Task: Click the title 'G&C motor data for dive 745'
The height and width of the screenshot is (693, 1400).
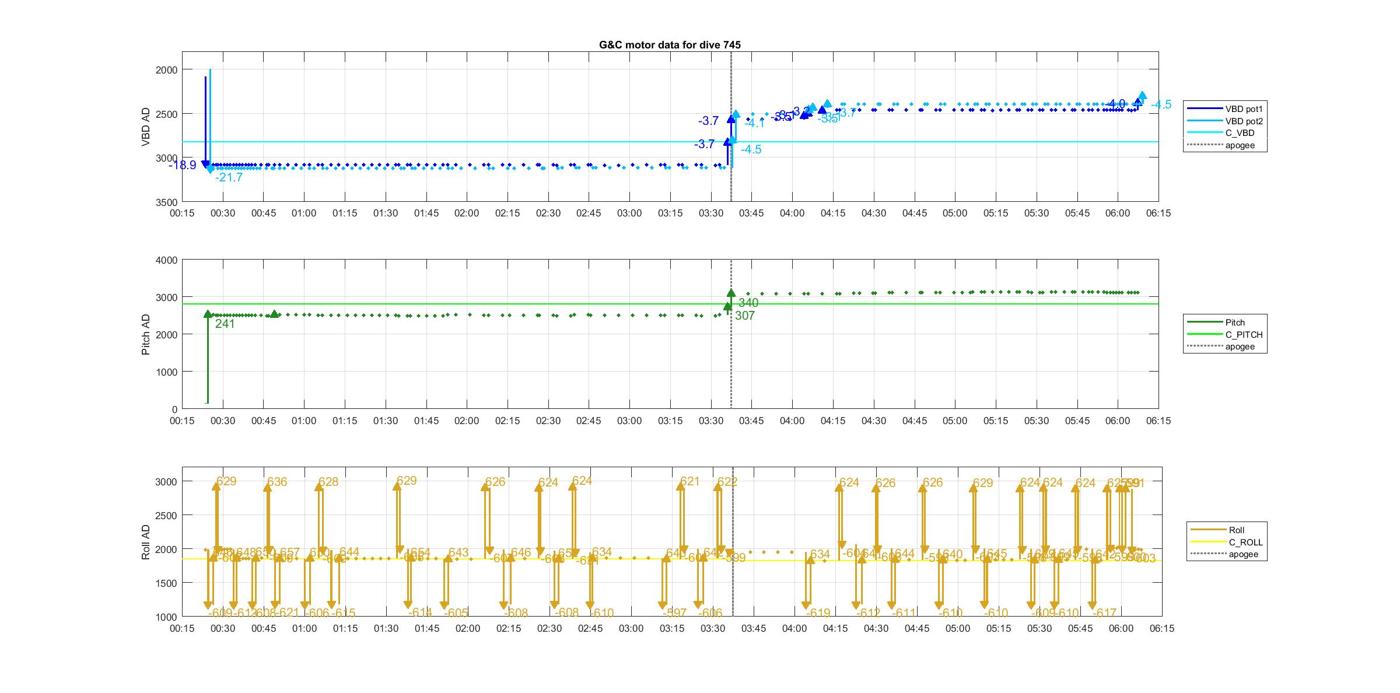Action: click(x=670, y=45)
